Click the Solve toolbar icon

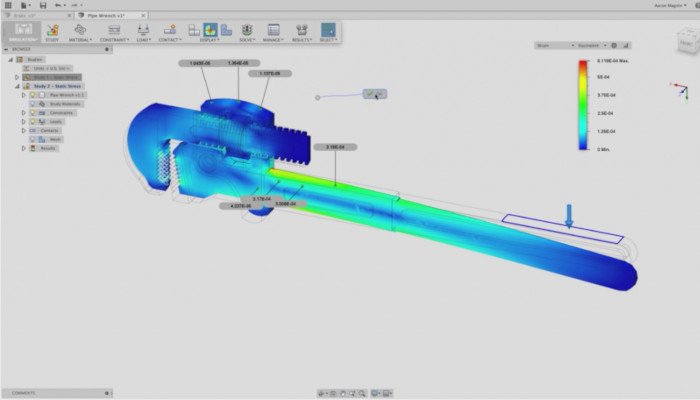[x=247, y=30]
